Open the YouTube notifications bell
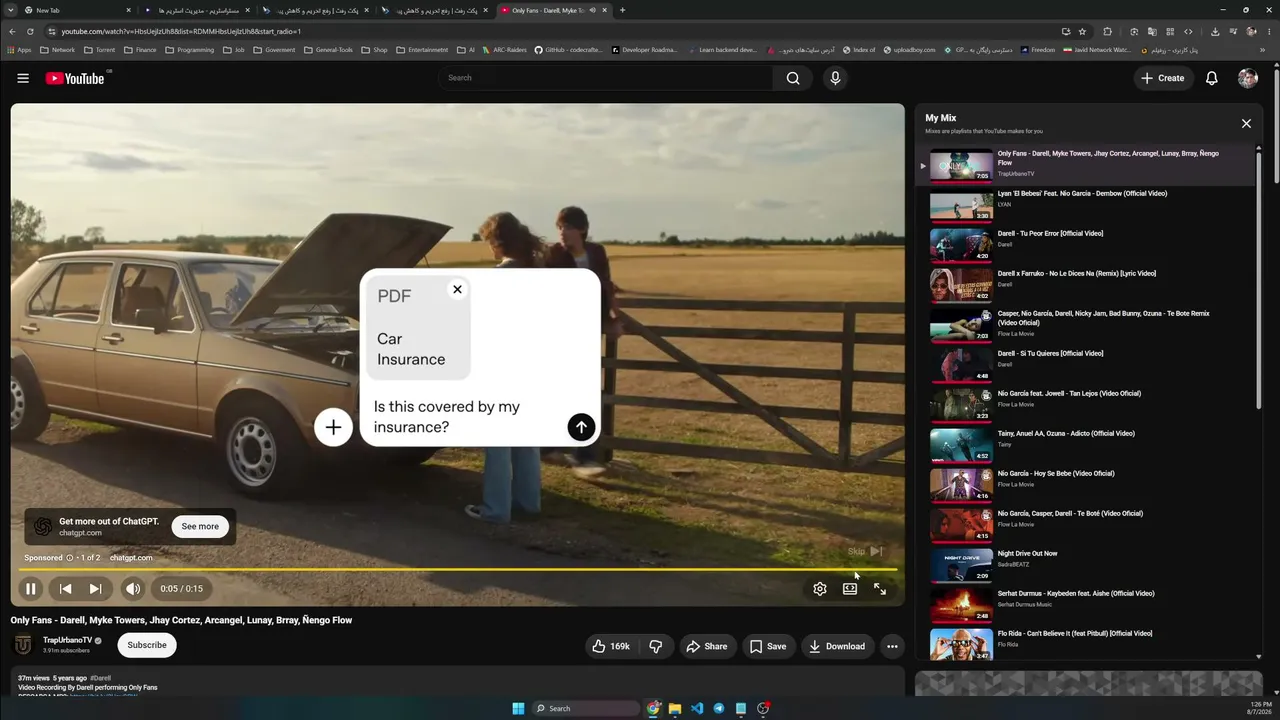The width and height of the screenshot is (1280, 720). pyautogui.click(x=1212, y=78)
